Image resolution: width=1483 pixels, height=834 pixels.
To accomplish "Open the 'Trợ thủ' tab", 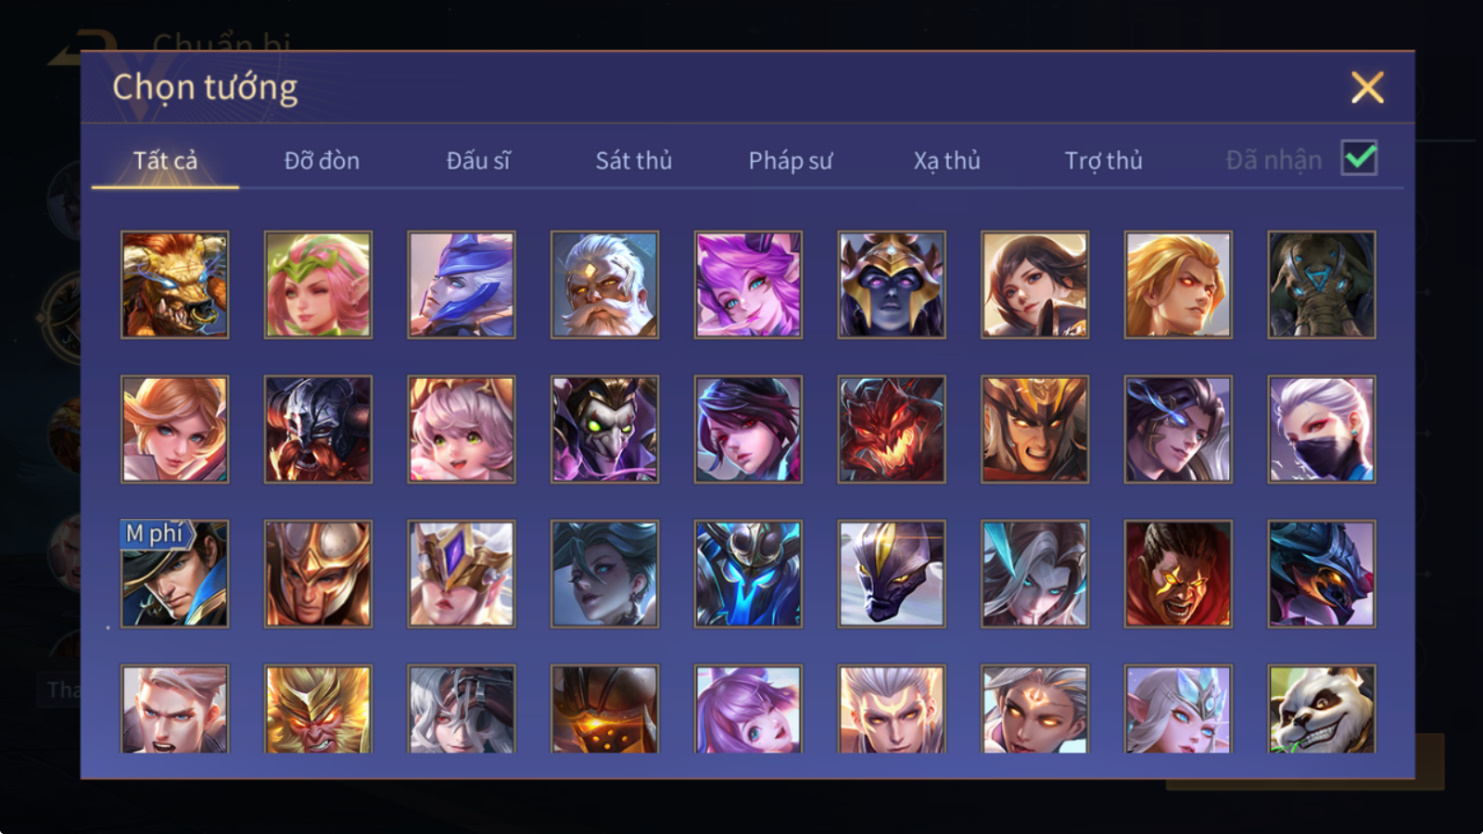I will 1103,160.
